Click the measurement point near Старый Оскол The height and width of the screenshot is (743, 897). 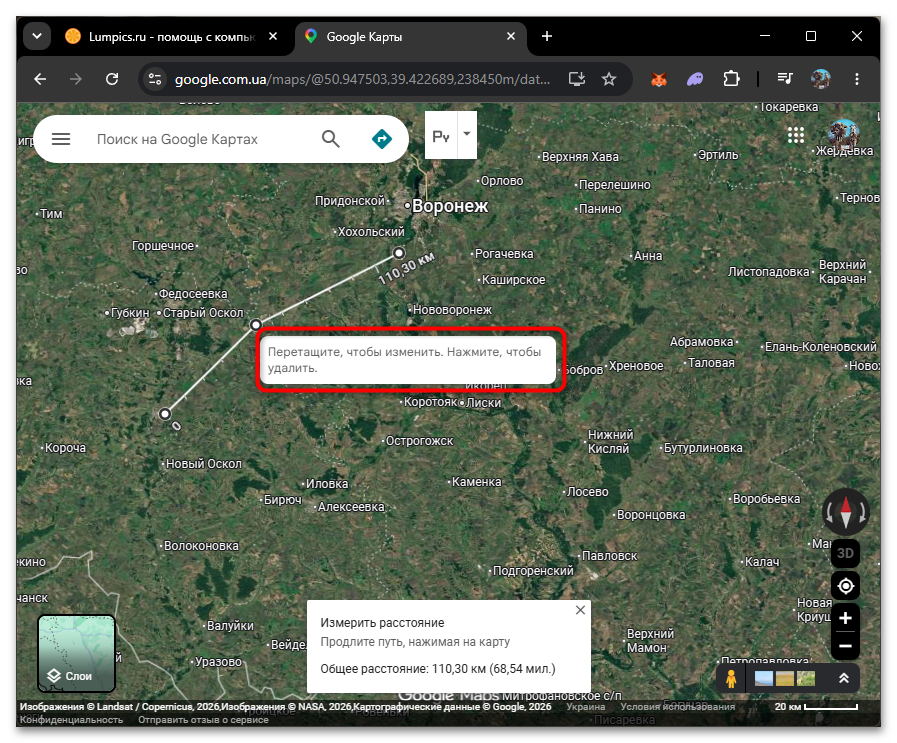click(x=256, y=325)
